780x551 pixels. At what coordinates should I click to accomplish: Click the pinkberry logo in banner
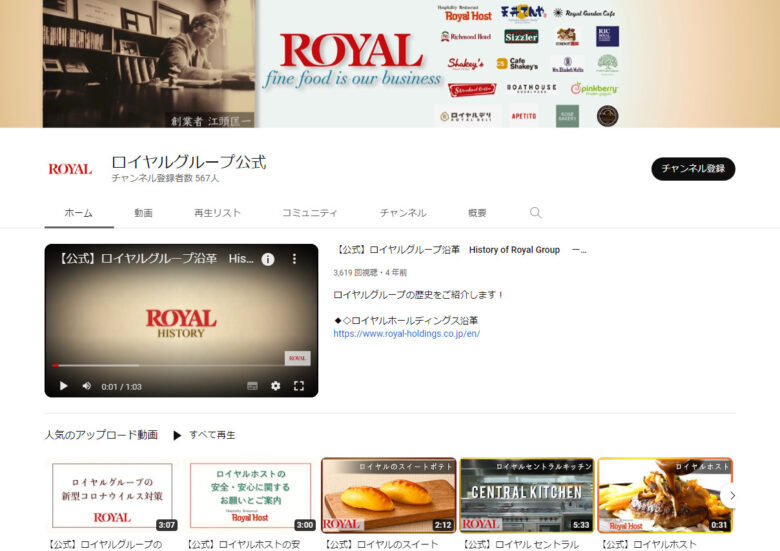(x=594, y=89)
